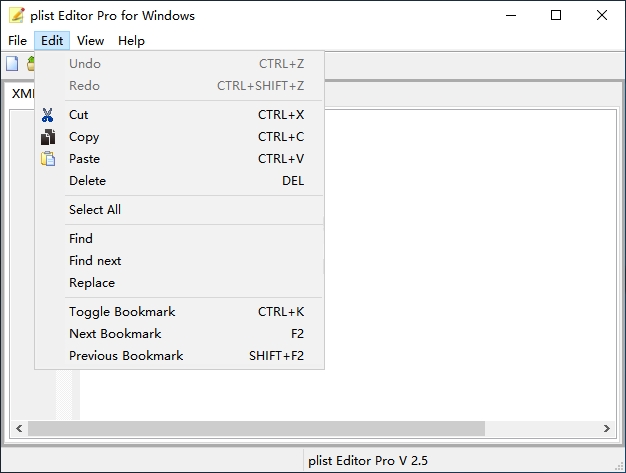This screenshot has height=473, width=626.
Task: Open the Replace command
Action: tap(179, 283)
